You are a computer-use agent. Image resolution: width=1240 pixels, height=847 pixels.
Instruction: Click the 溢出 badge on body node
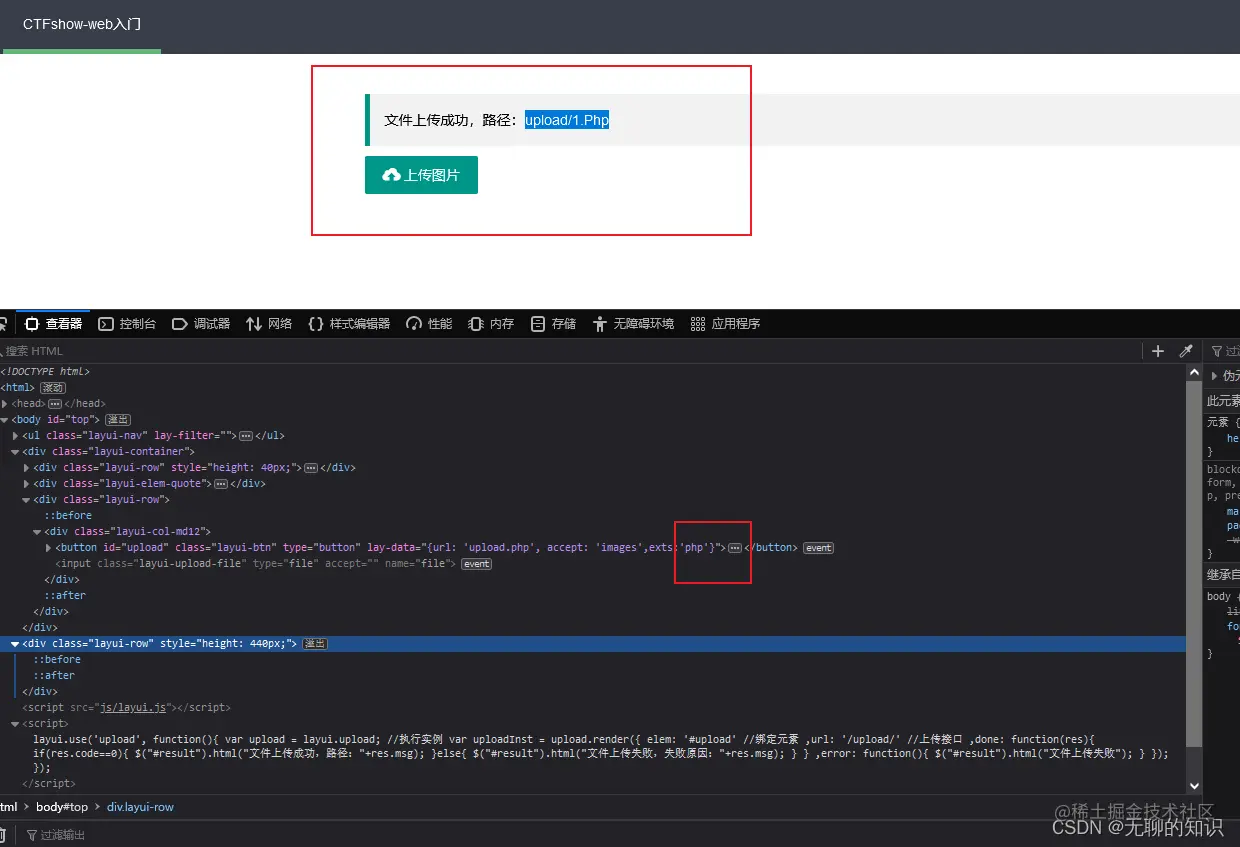[118, 420]
